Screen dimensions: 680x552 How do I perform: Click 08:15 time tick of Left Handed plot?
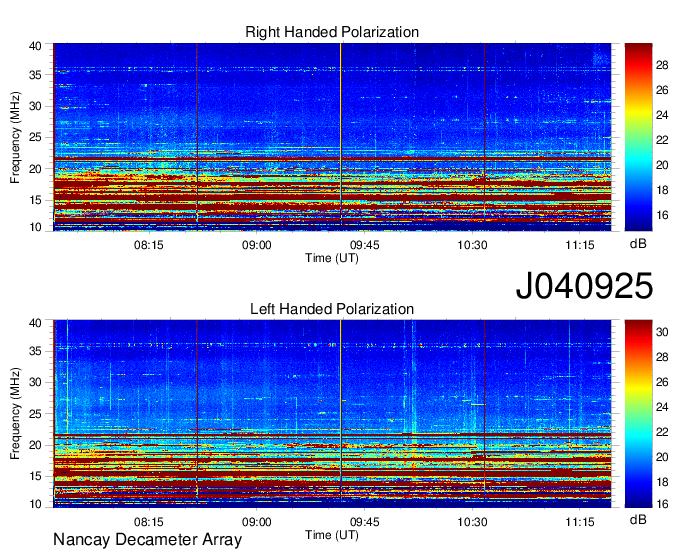tap(149, 522)
